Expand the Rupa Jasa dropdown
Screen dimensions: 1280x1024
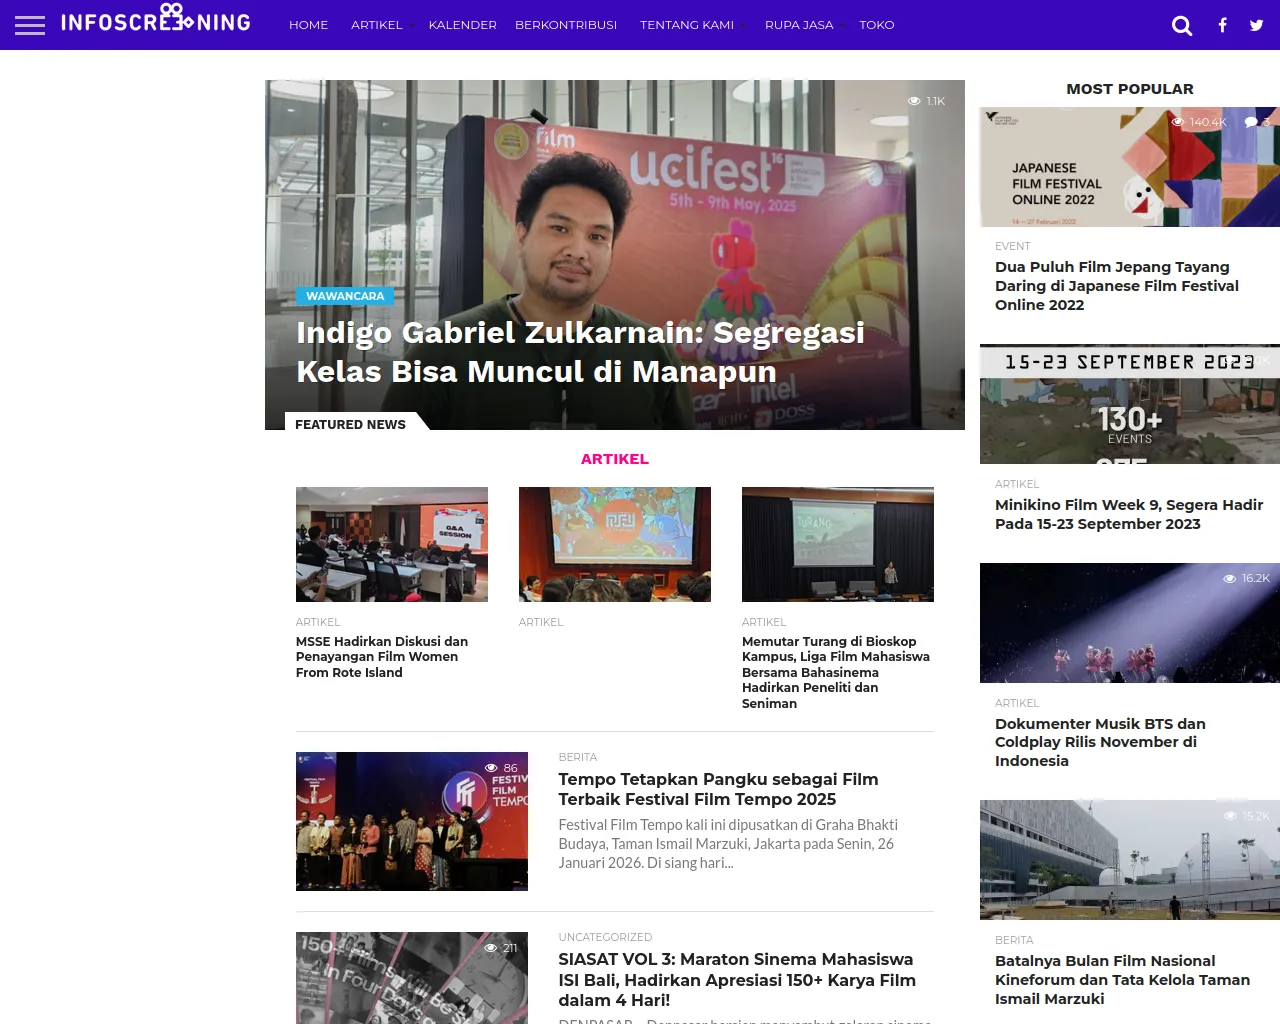pos(799,25)
